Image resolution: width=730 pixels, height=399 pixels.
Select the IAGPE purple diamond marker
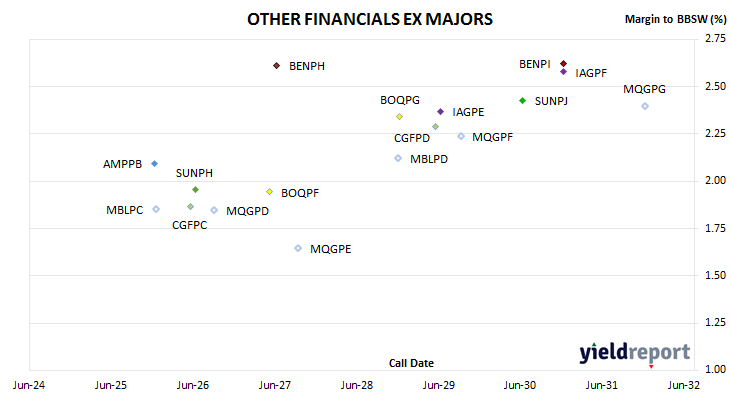click(440, 111)
